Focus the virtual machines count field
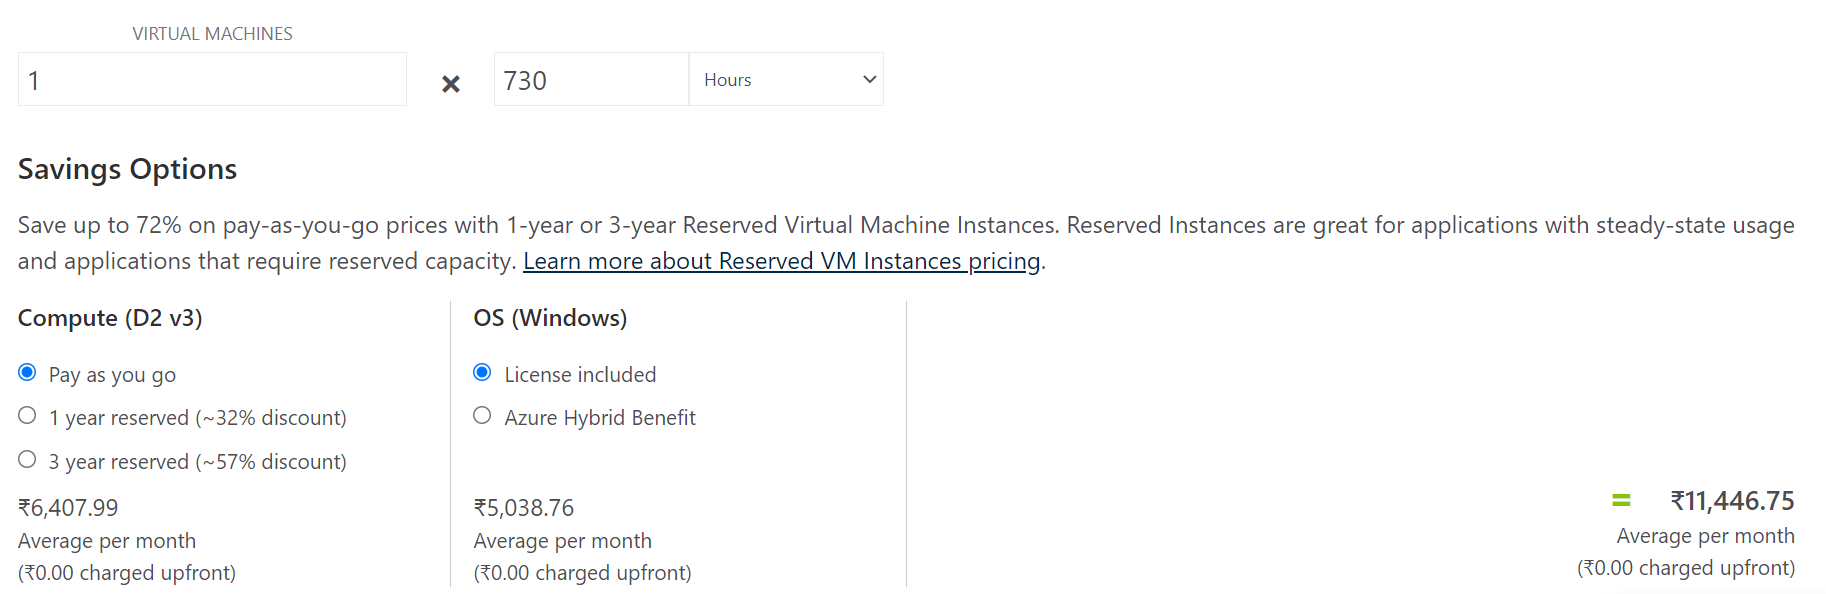Screen dimensions: 1826x594 tap(212, 79)
